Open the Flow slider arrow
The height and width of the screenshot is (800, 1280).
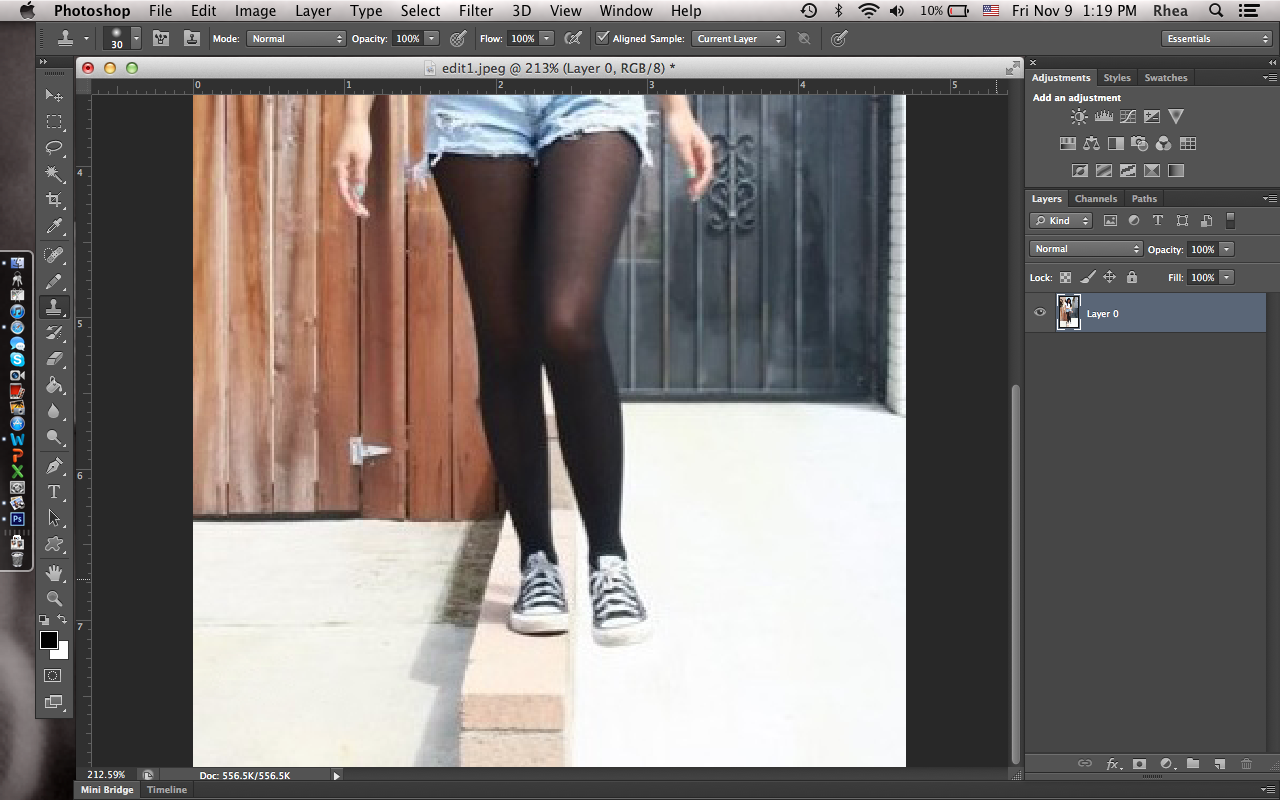[547, 39]
